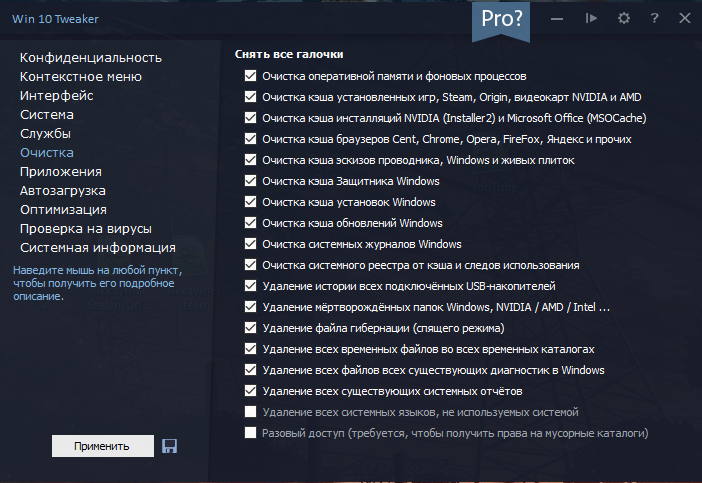Screen dimensions: 702x483
Task: Click the Pro? upgrade badge
Action: (x=501, y=20)
